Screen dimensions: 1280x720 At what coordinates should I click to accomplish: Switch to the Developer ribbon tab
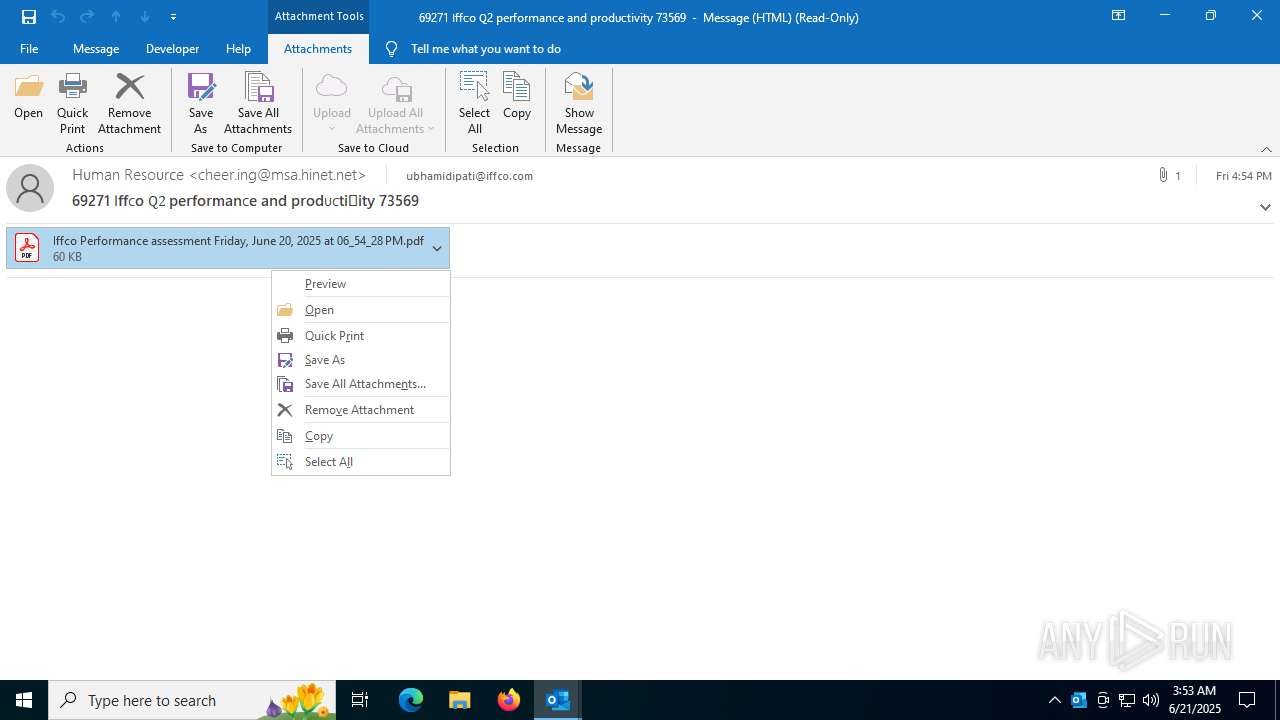pyautogui.click(x=172, y=49)
